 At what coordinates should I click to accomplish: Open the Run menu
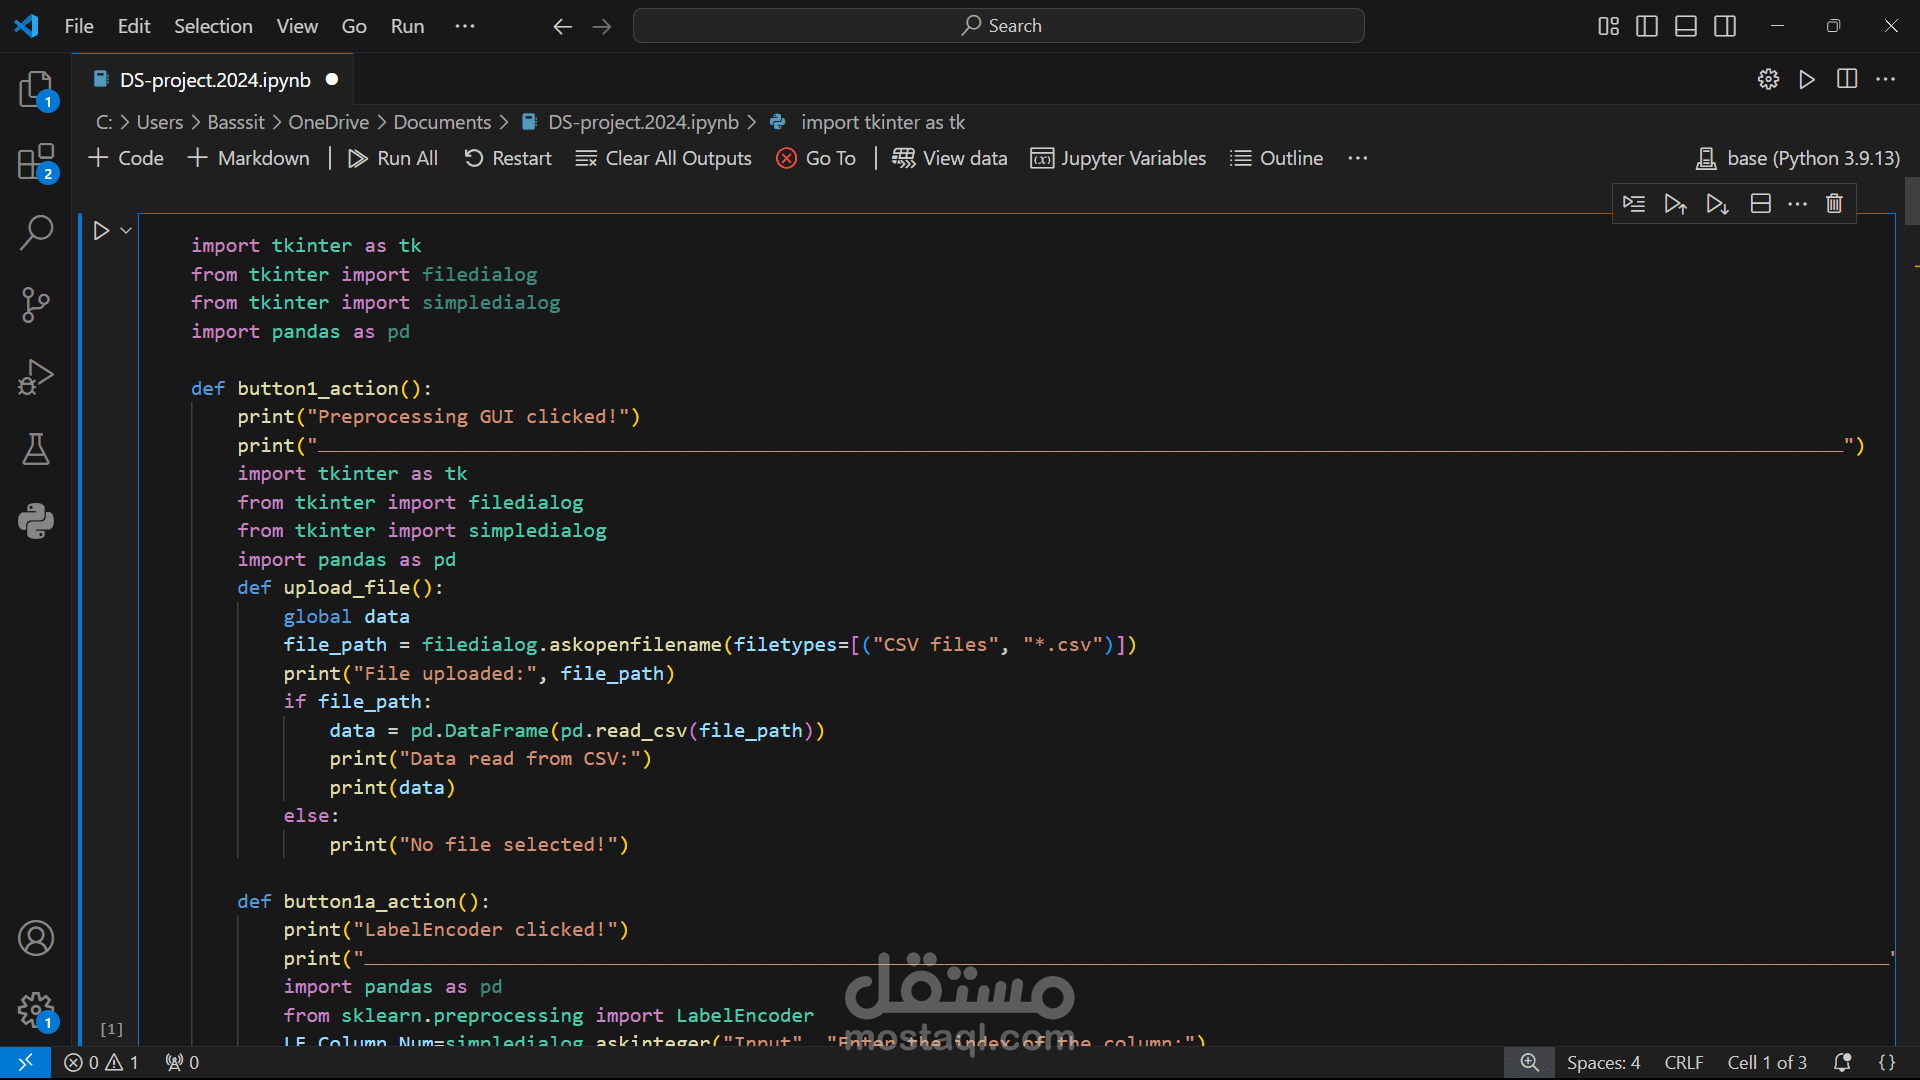407,26
